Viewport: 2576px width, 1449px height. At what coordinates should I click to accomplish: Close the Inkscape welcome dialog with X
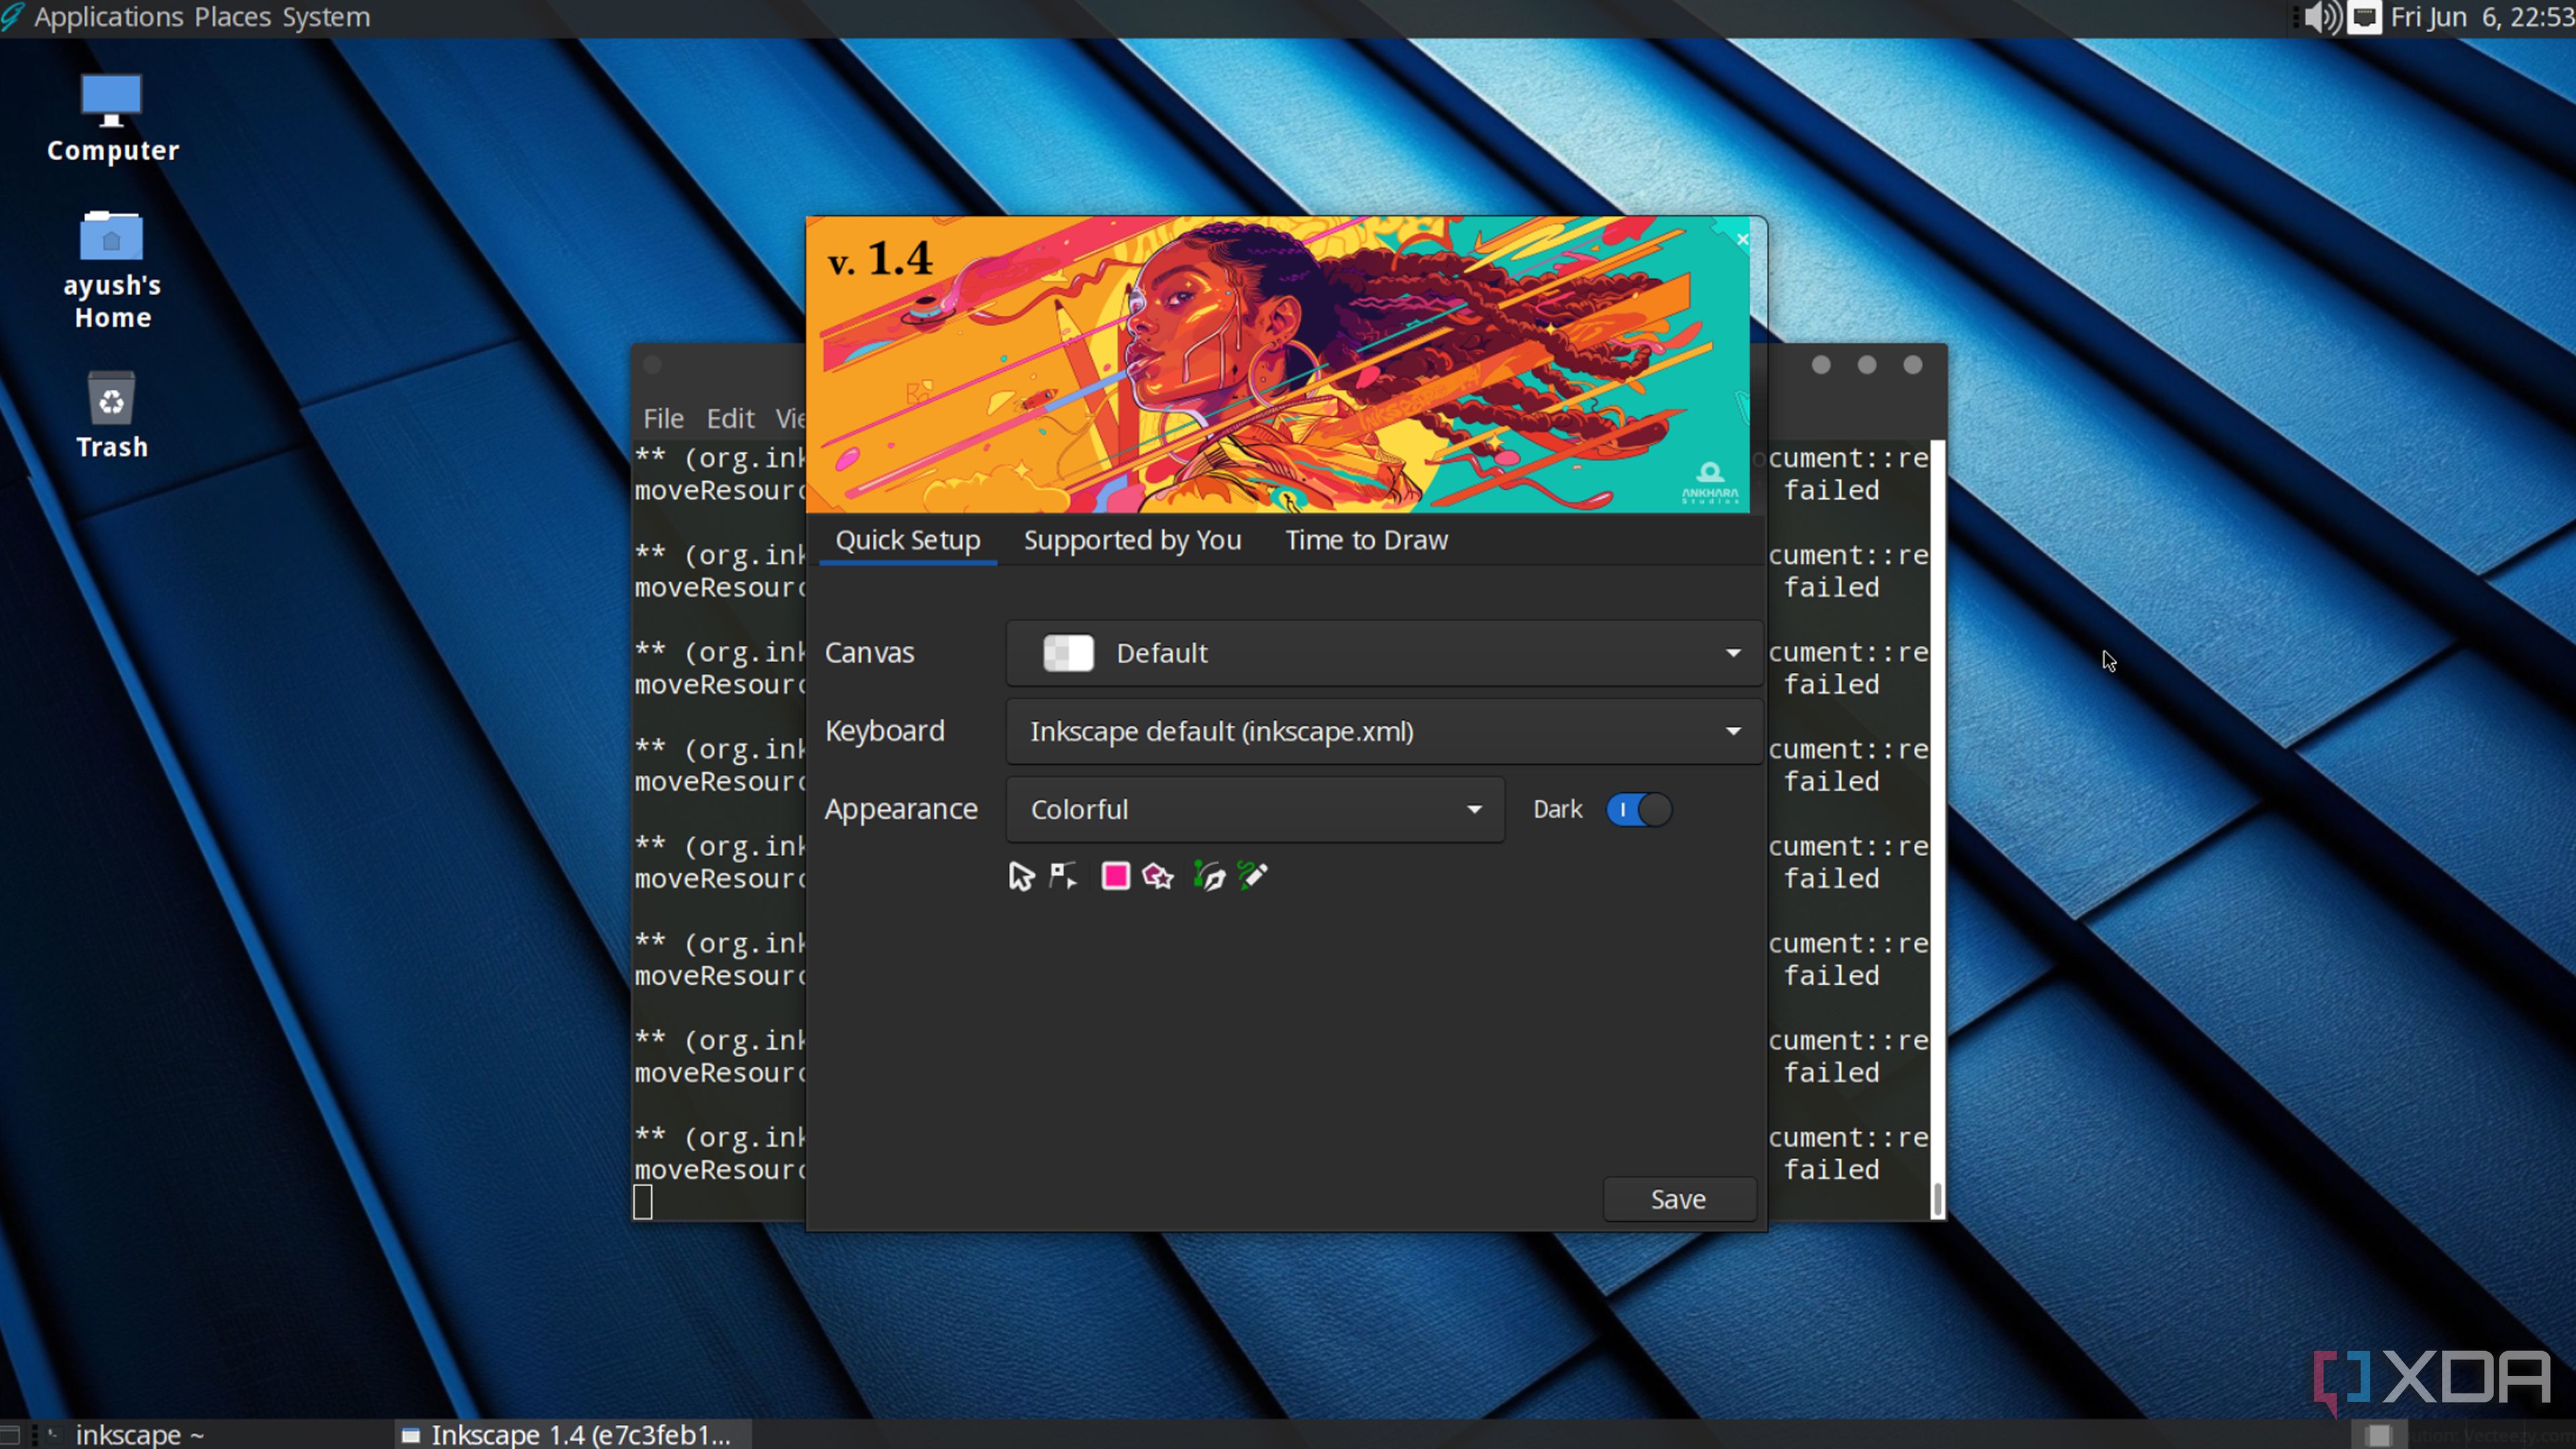(x=1742, y=239)
